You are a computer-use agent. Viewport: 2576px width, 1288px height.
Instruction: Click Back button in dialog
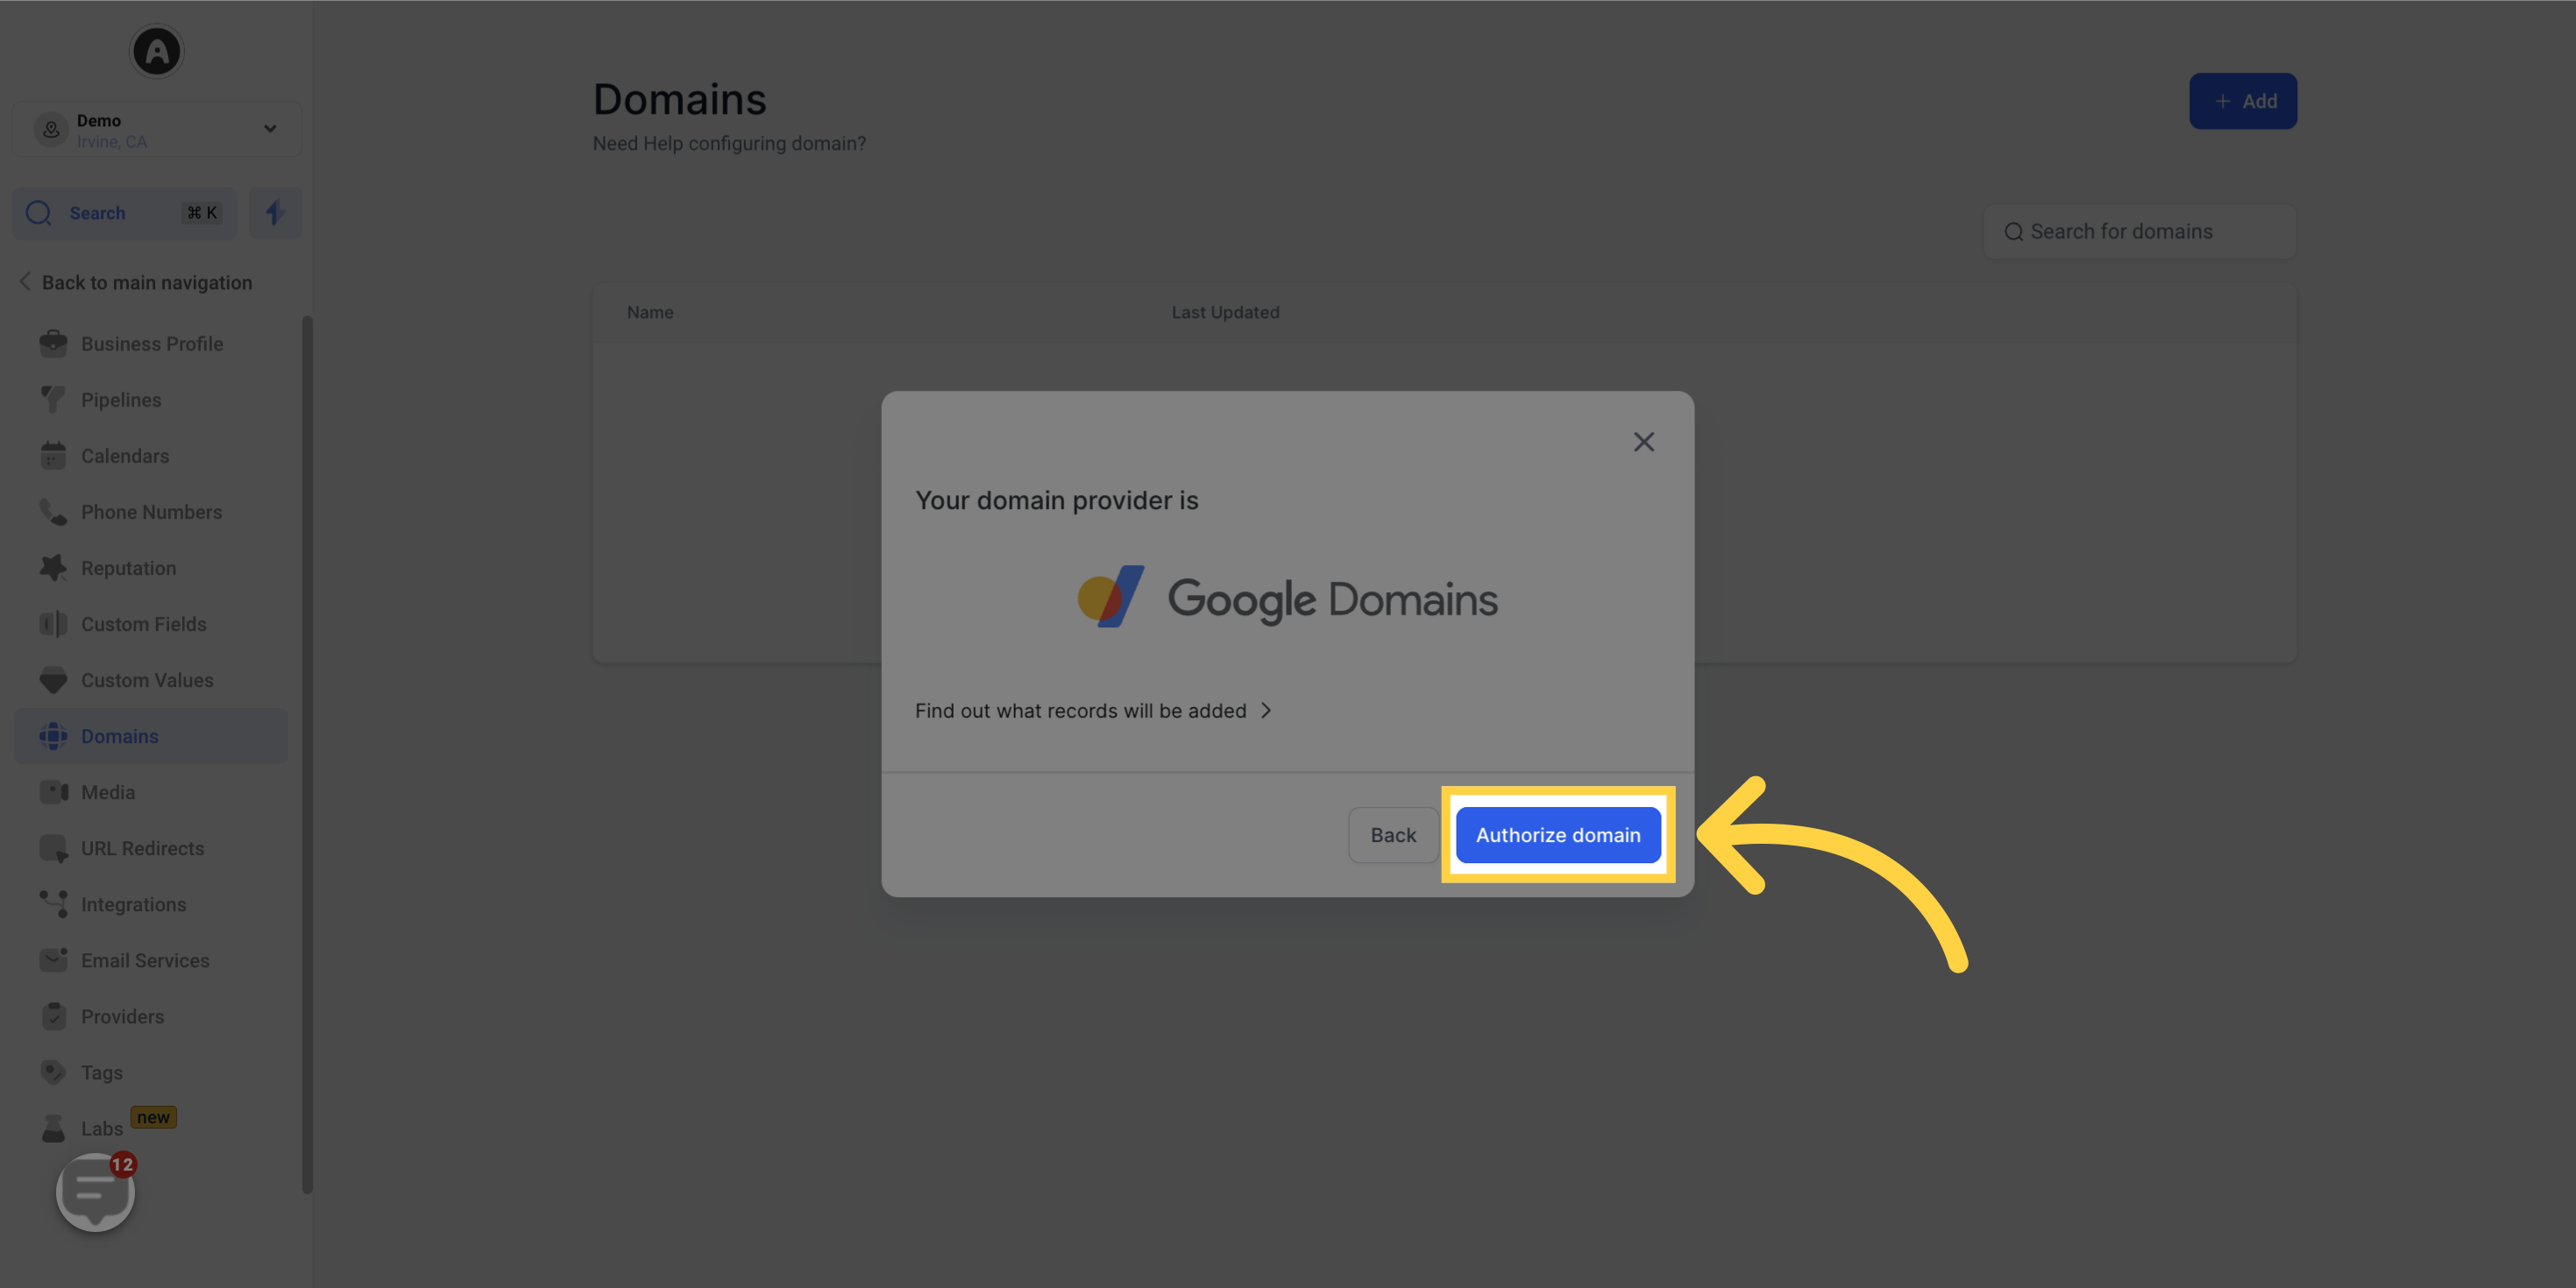click(1393, 834)
